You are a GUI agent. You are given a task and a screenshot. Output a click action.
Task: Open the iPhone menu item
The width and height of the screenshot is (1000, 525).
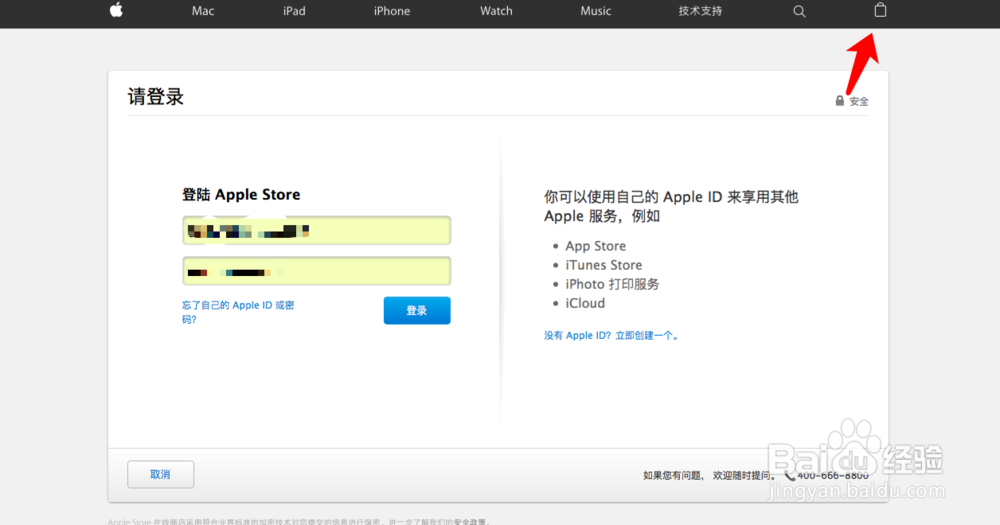tap(392, 11)
